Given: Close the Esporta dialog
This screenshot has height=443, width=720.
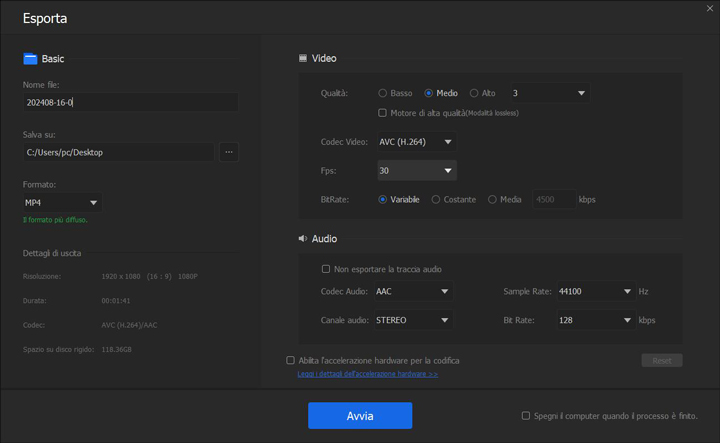Looking at the screenshot, I should tap(709, 8).
